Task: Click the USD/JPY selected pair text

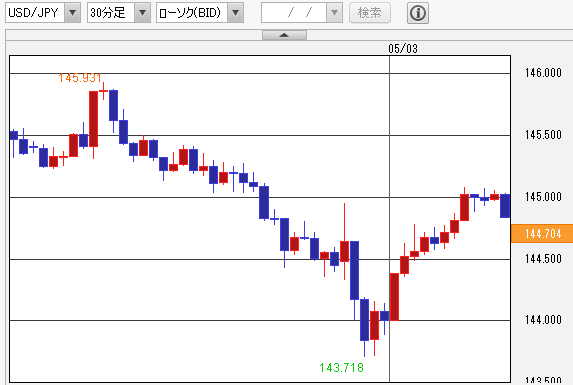Action: tap(33, 13)
